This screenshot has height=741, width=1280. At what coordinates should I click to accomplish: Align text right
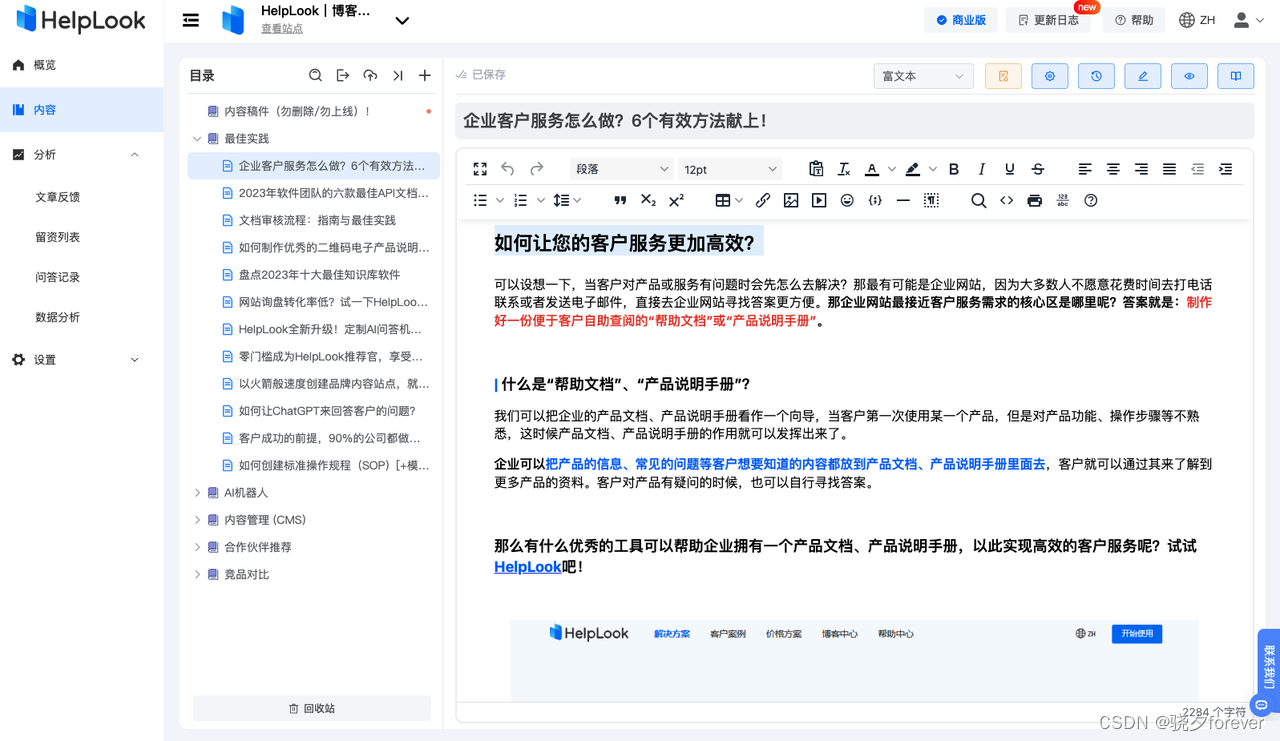(1141, 169)
